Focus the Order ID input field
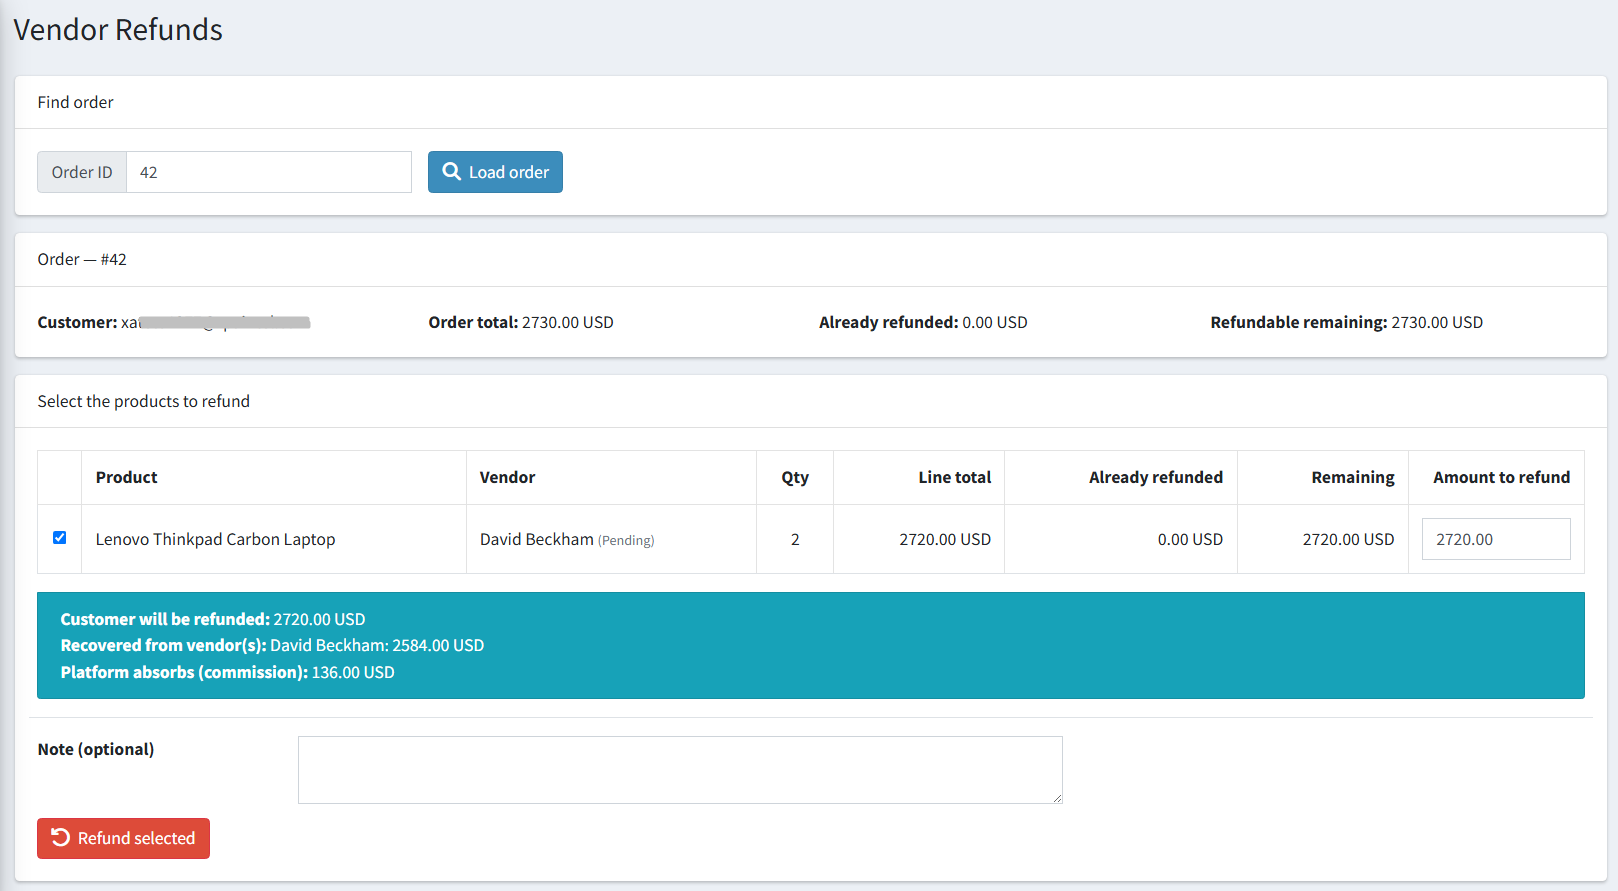The height and width of the screenshot is (891, 1618). point(269,172)
